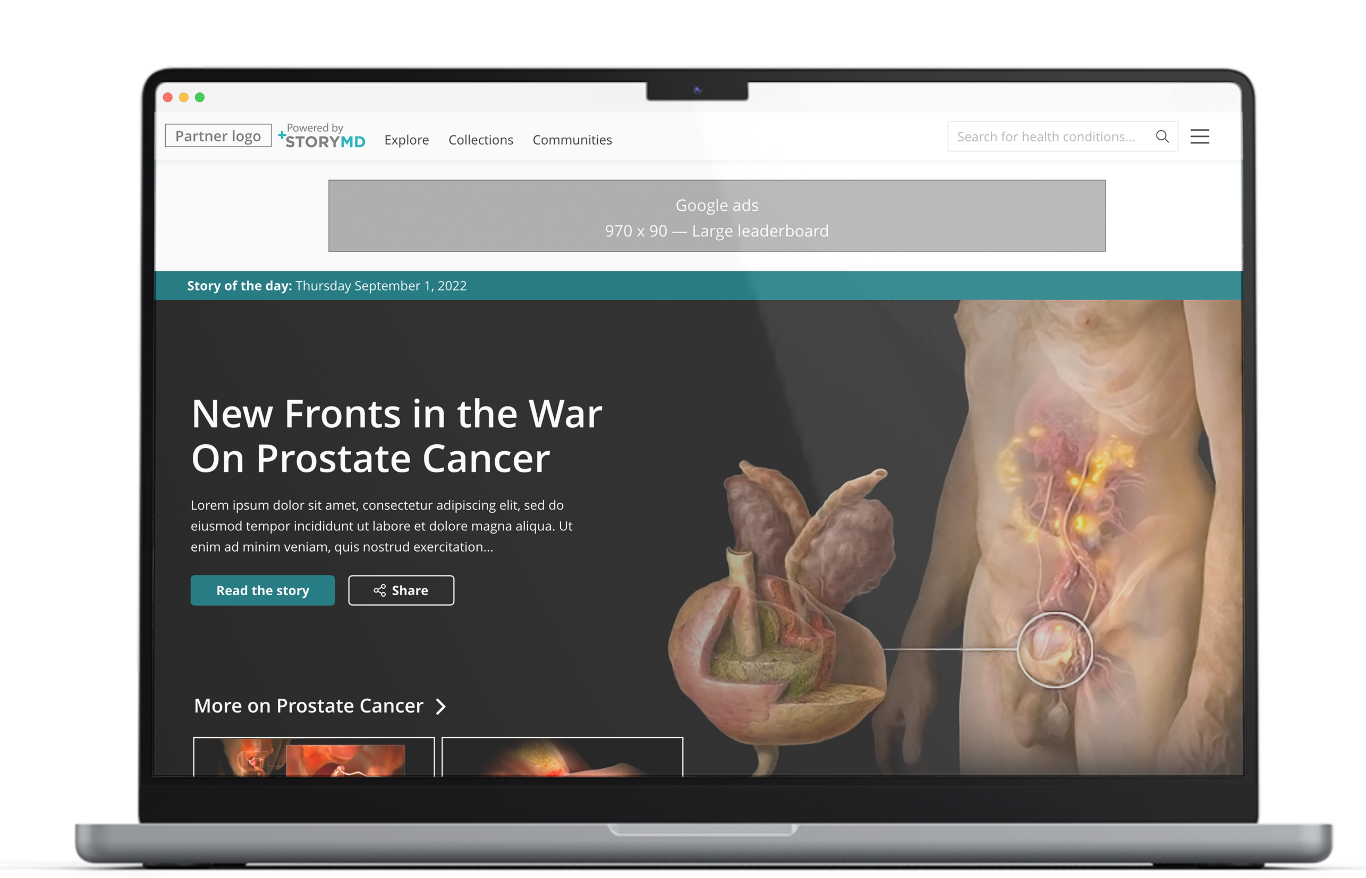Click the green fullscreen window dot
The height and width of the screenshot is (878, 1366).
tap(200, 97)
